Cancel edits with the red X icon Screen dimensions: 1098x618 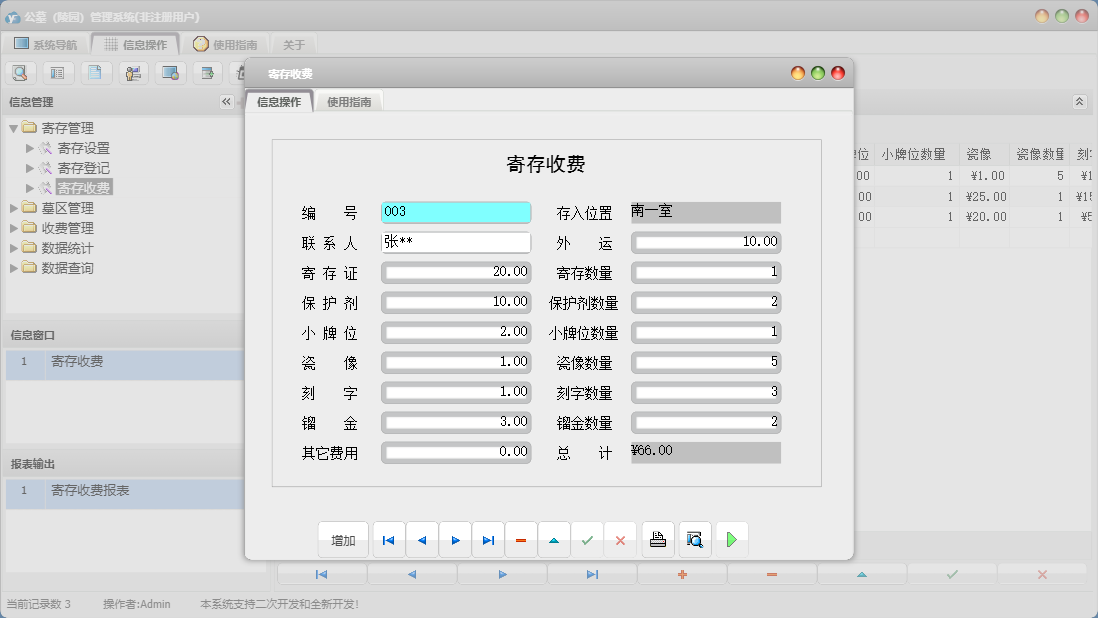(620, 539)
